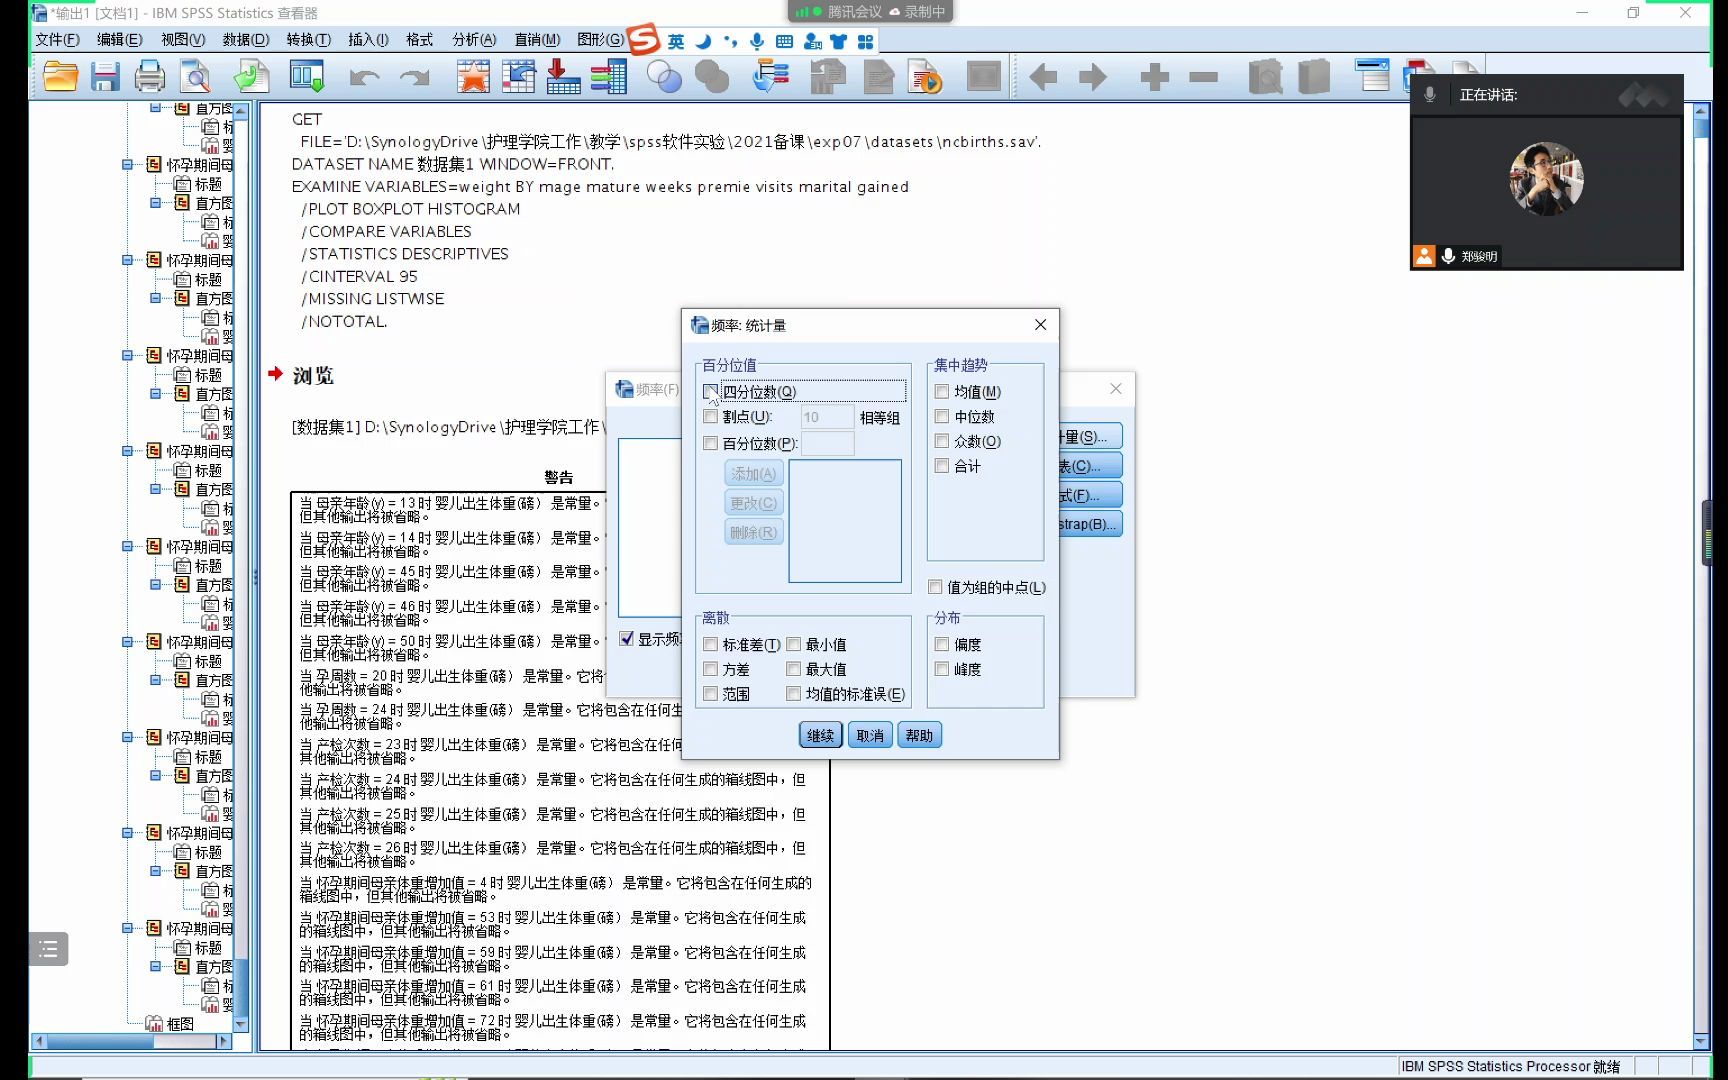
Task: Collapse the fourth 怀孕期间母 outline node
Action: (x=128, y=451)
